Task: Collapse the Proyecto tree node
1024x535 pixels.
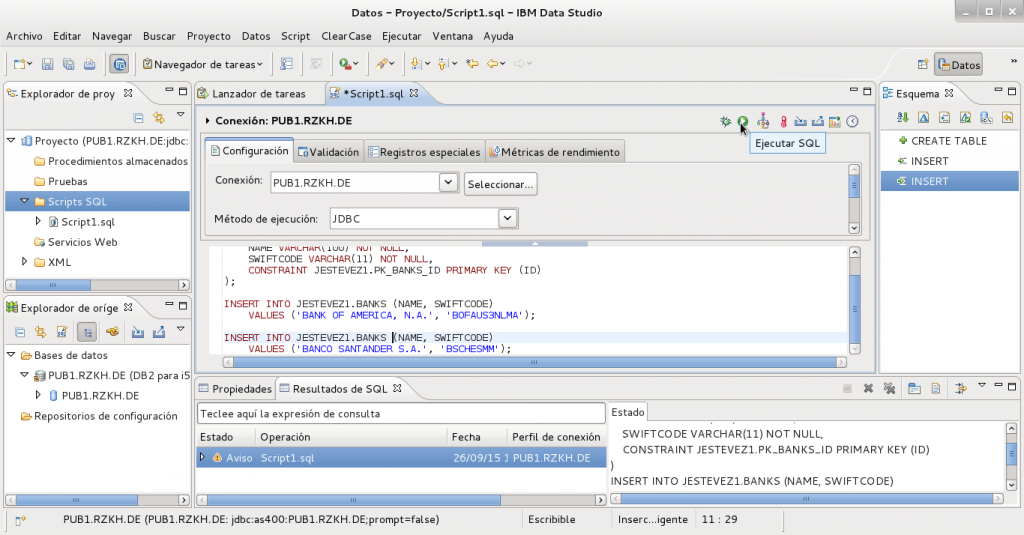Action: pos(11,140)
